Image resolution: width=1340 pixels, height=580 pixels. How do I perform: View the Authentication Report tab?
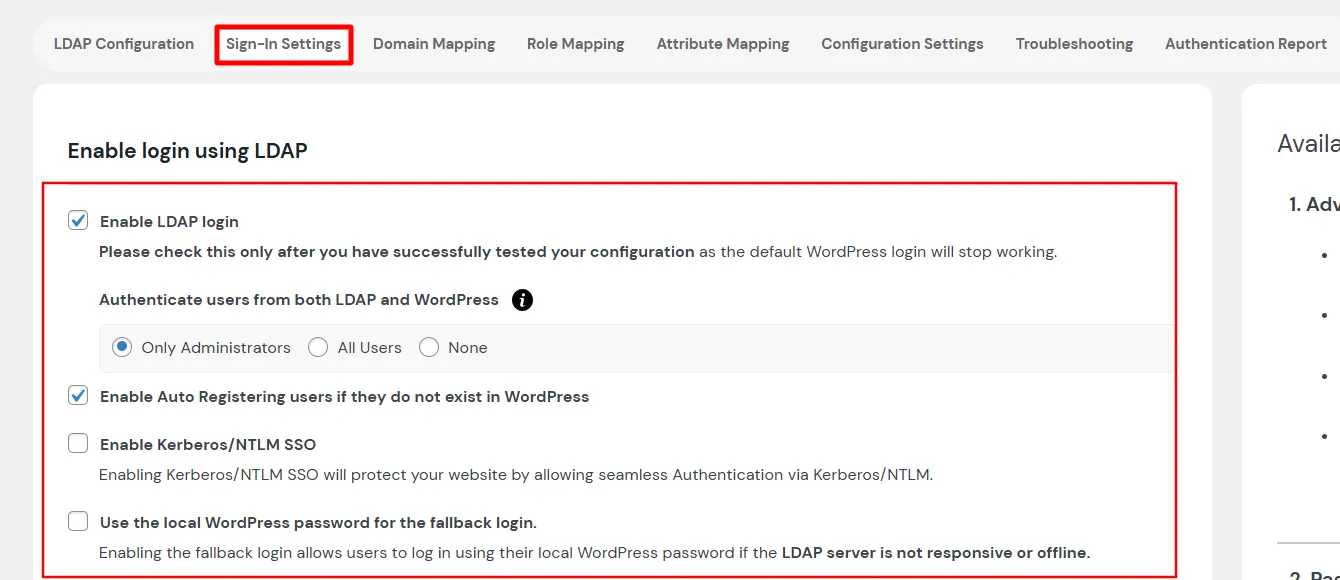(x=1245, y=44)
